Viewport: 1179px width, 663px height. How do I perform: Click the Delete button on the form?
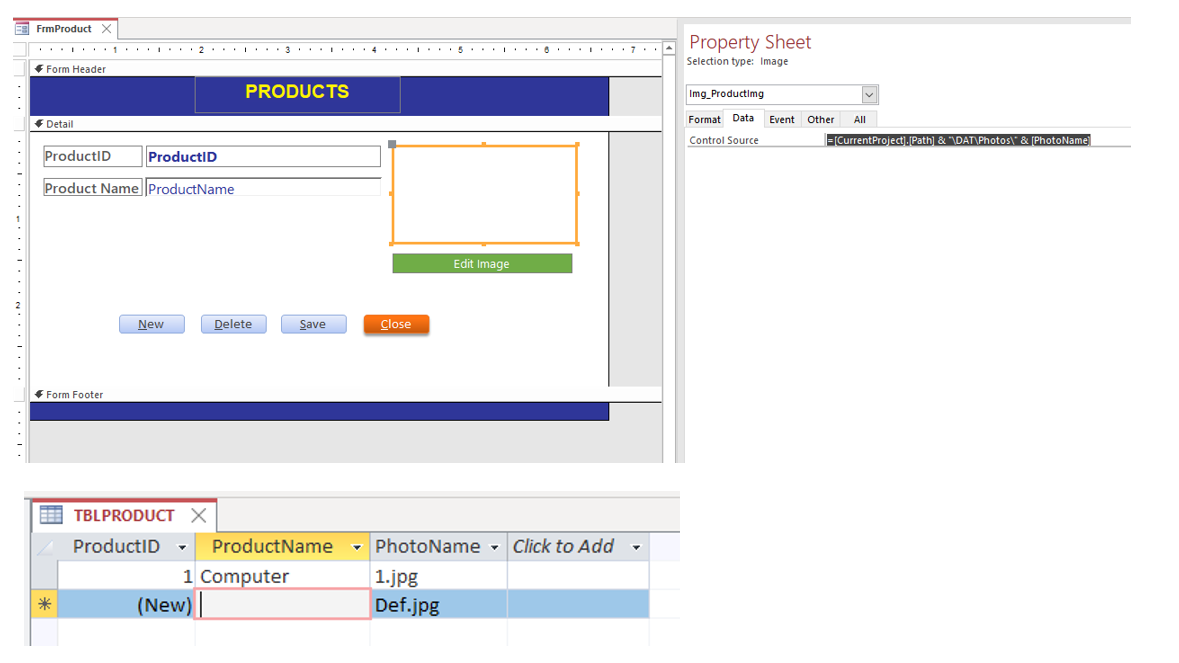coord(233,324)
